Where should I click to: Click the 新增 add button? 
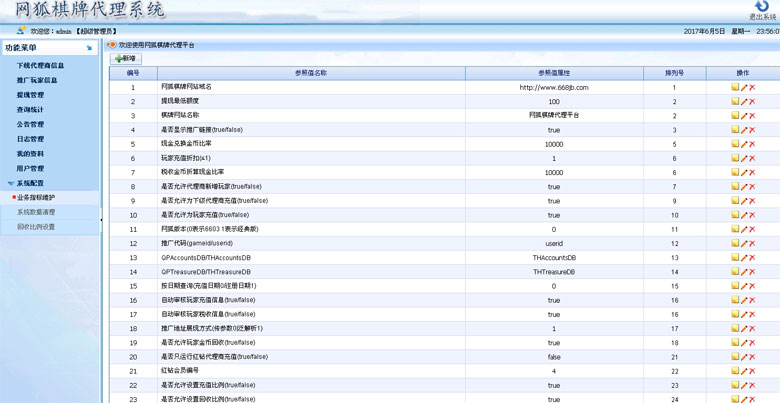coord(126,59)
